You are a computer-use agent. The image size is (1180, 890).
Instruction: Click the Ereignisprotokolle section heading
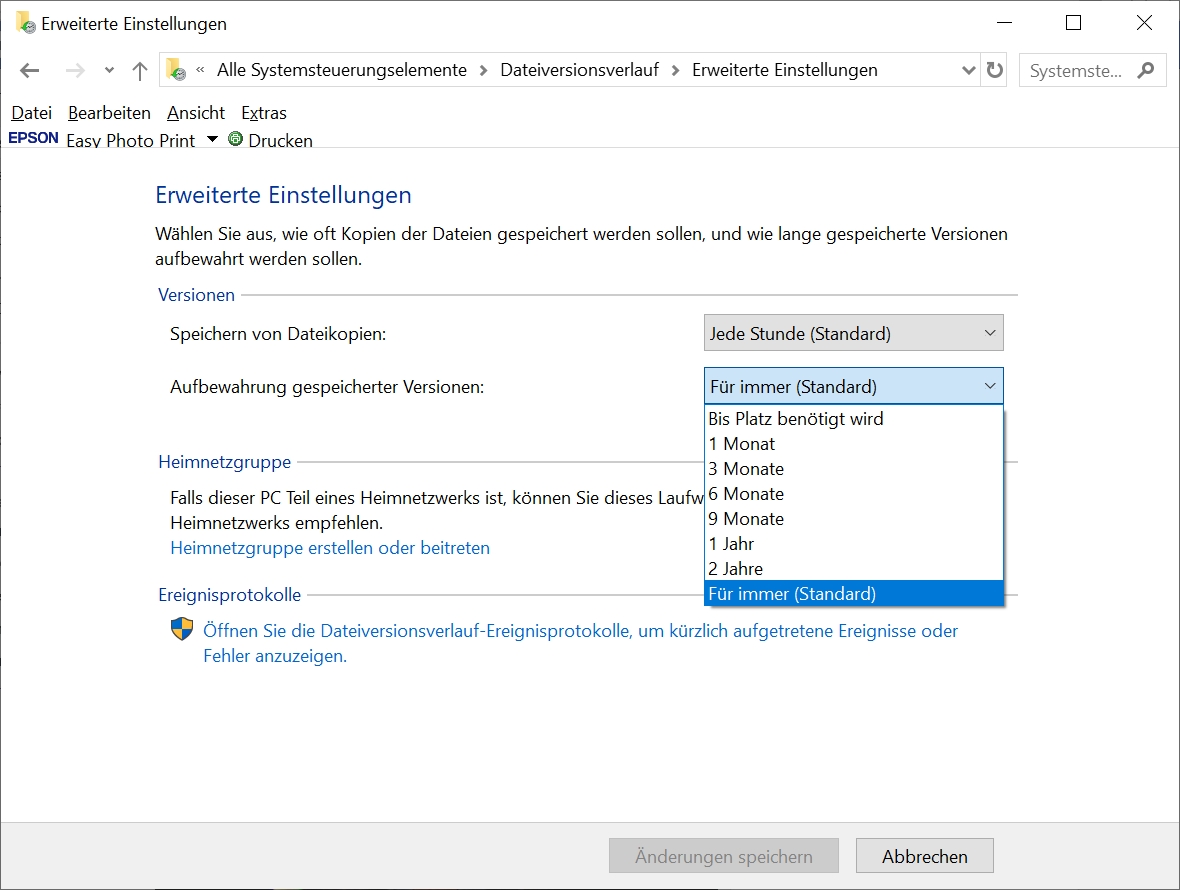click(230, 595)
